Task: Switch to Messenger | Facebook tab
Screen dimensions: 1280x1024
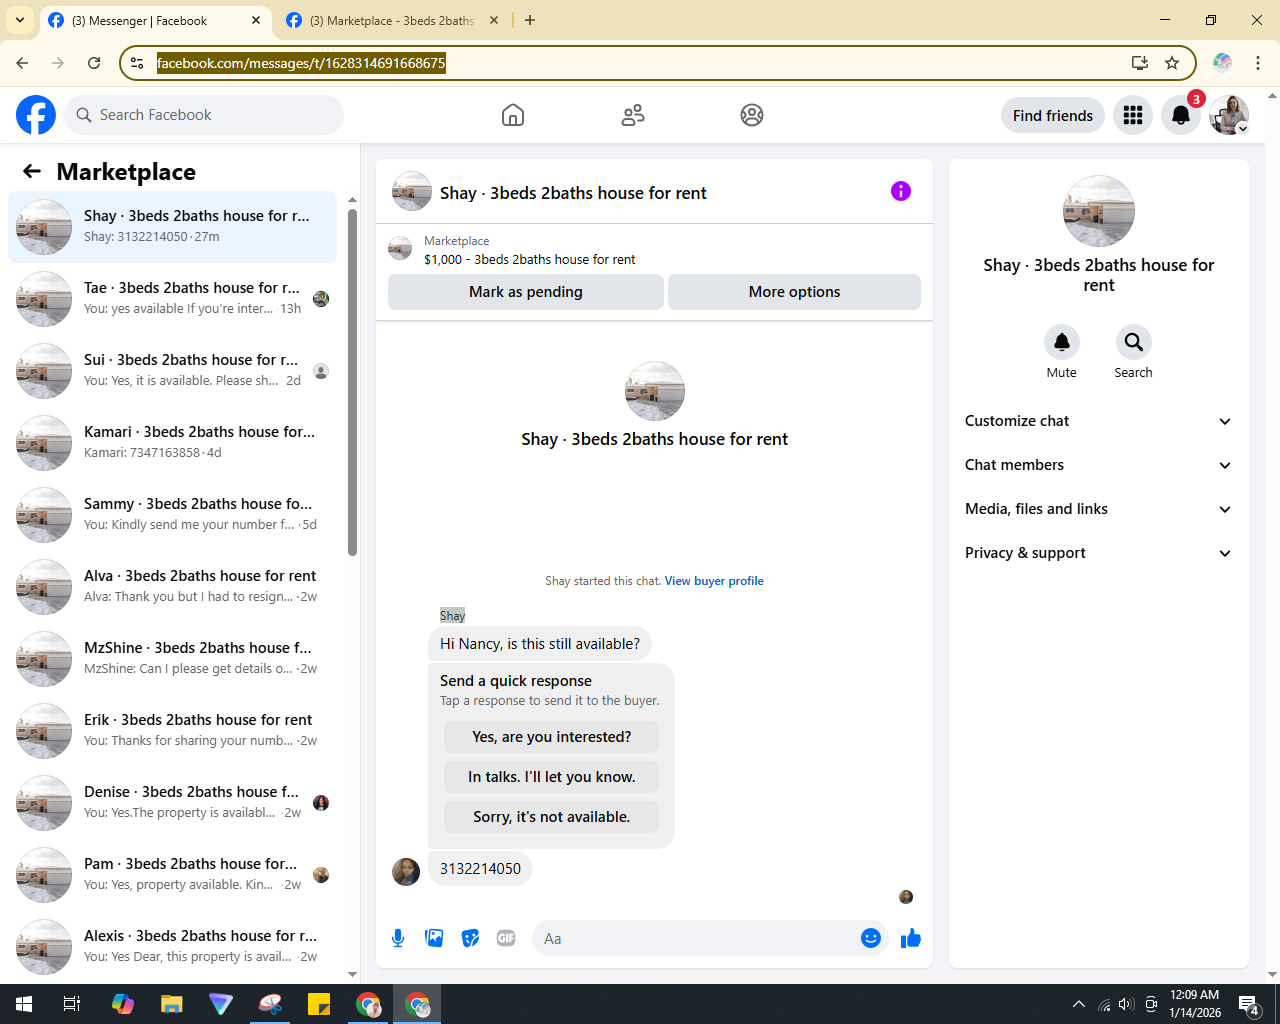Action: point(155,20)
